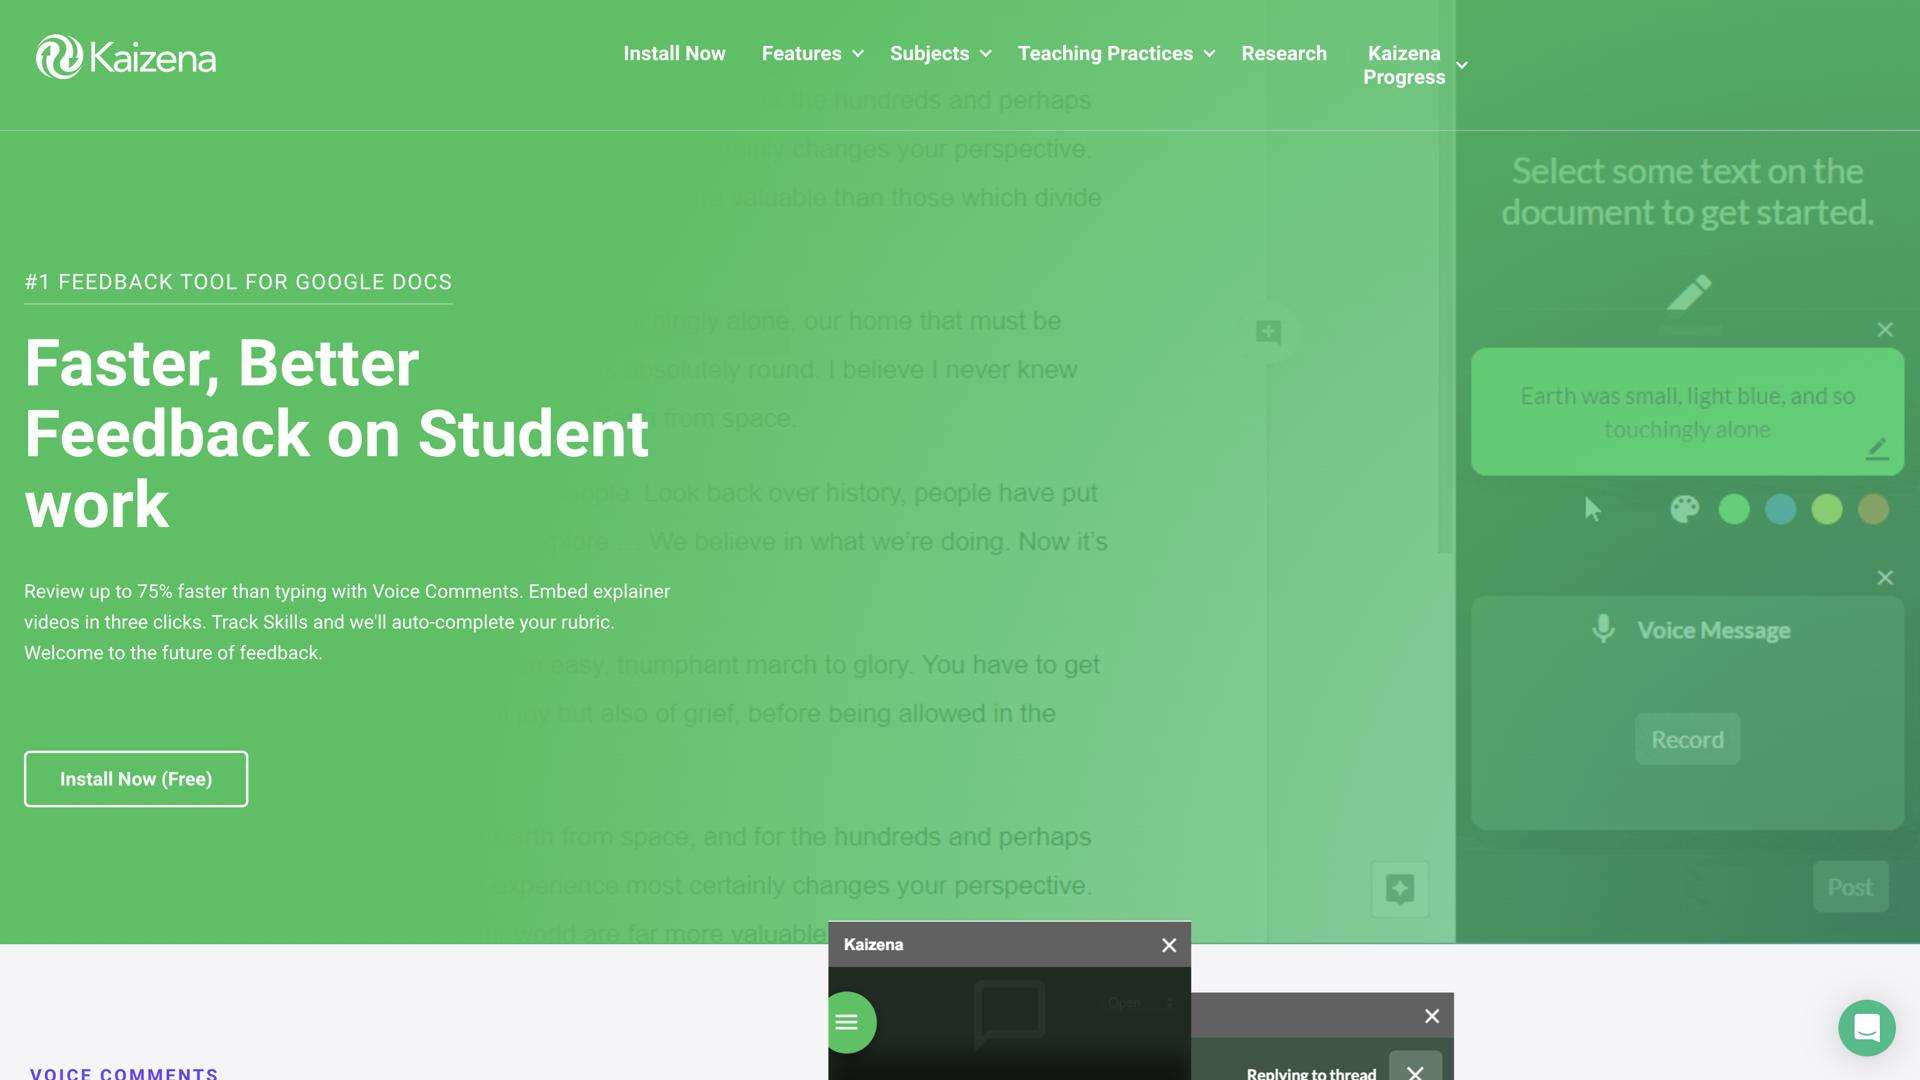Screen dimensions: 1920x1080
Task: Click the microphone Voice Message icon
Action: point(1603,629)
